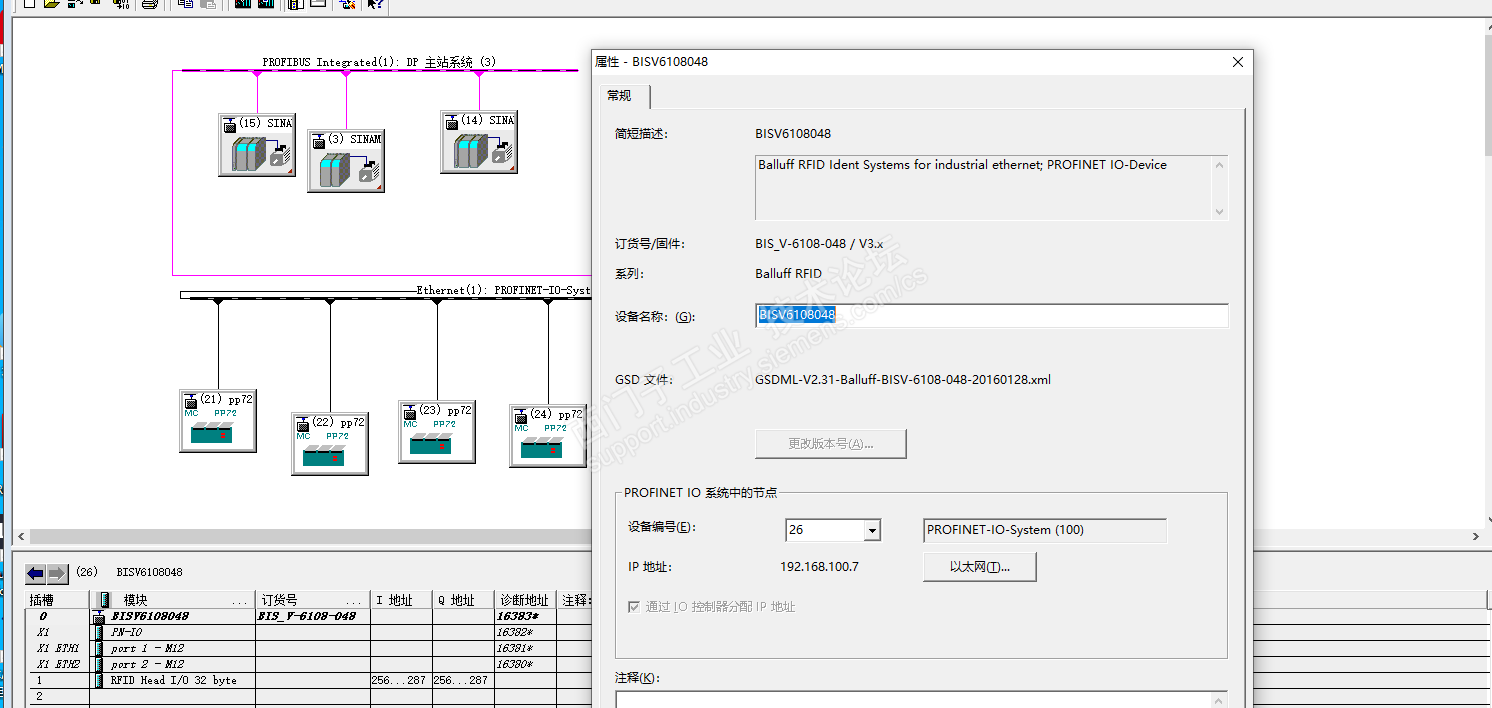Click the Download to module toolbar icon
The image size is (1492, 708).
coord(243,5)
